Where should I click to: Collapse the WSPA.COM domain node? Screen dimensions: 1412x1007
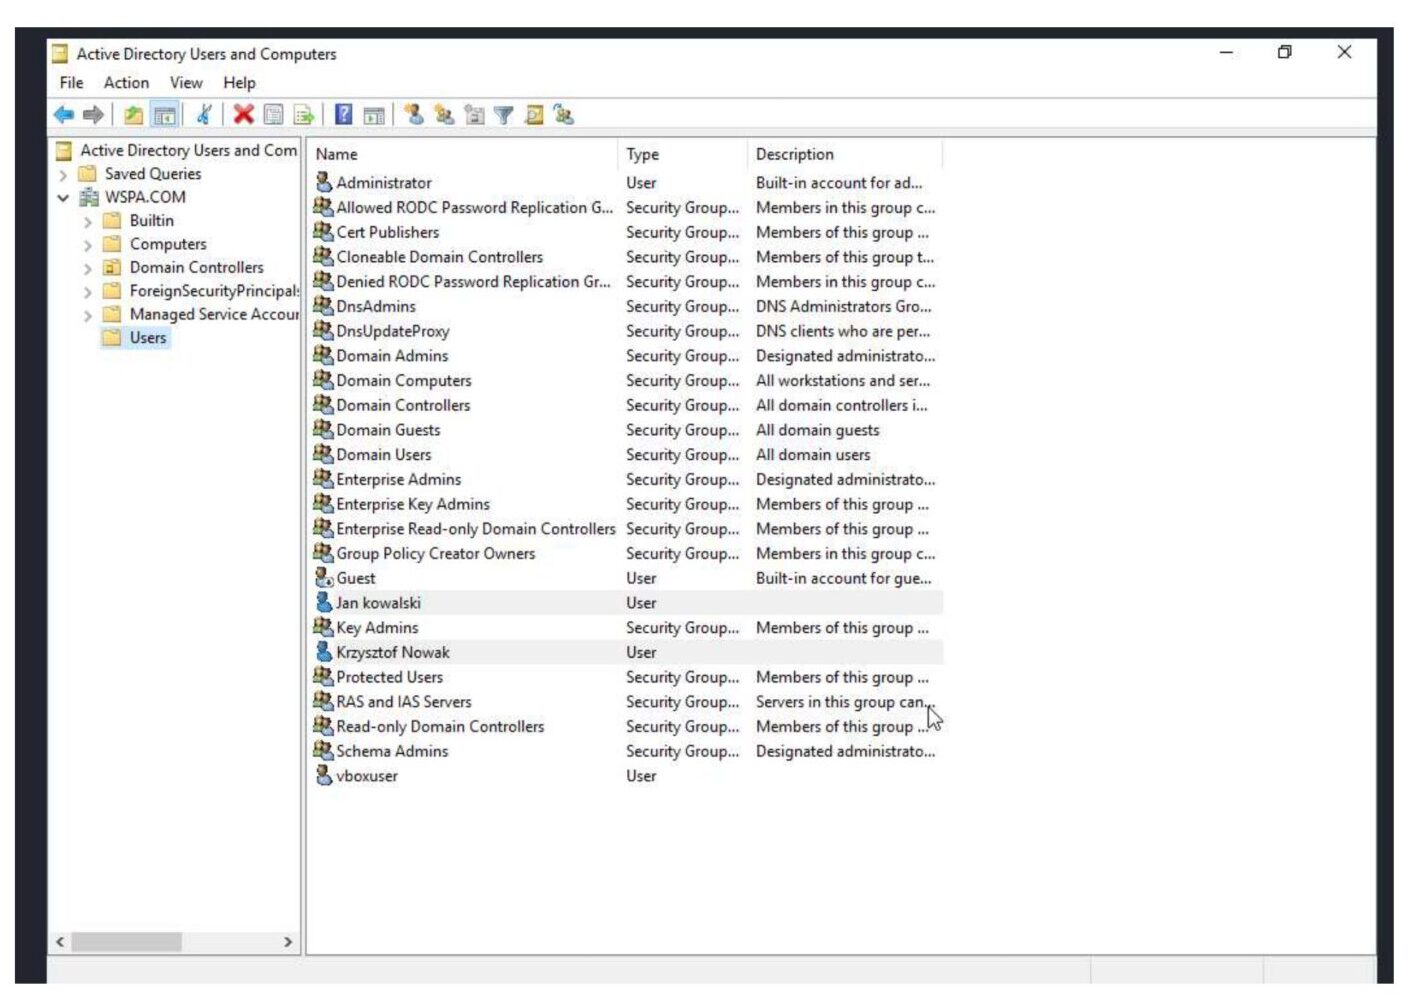[63, 198]
